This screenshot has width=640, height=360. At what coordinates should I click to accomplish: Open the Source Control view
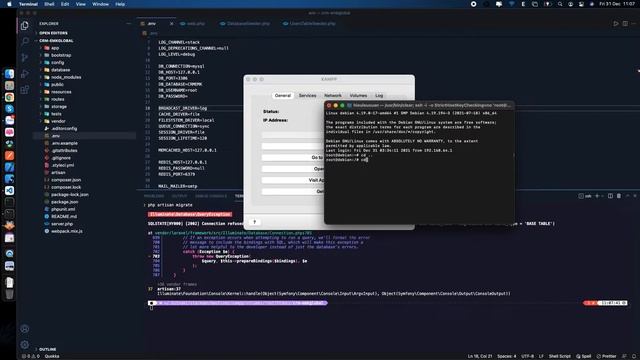click(24, 58)
